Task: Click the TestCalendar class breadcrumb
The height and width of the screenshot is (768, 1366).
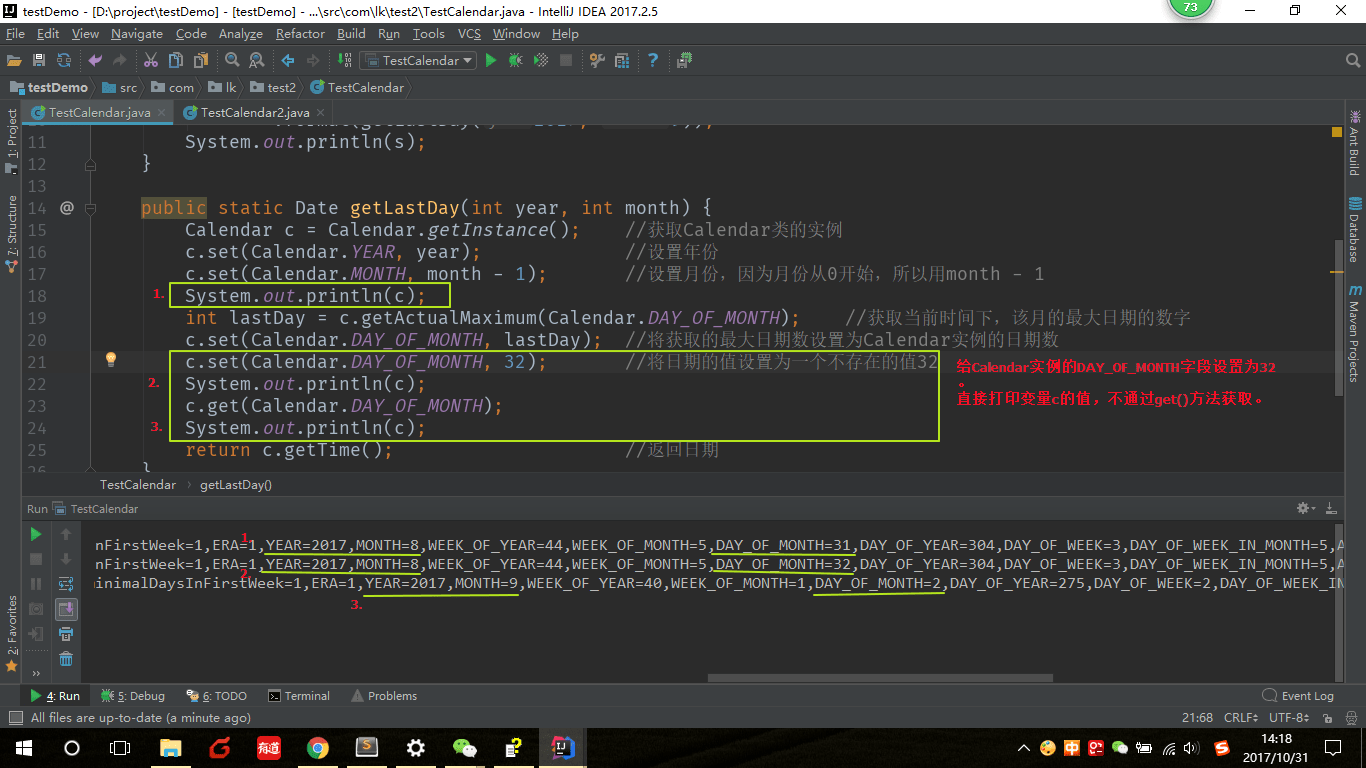Action: (x=357, y=87)
